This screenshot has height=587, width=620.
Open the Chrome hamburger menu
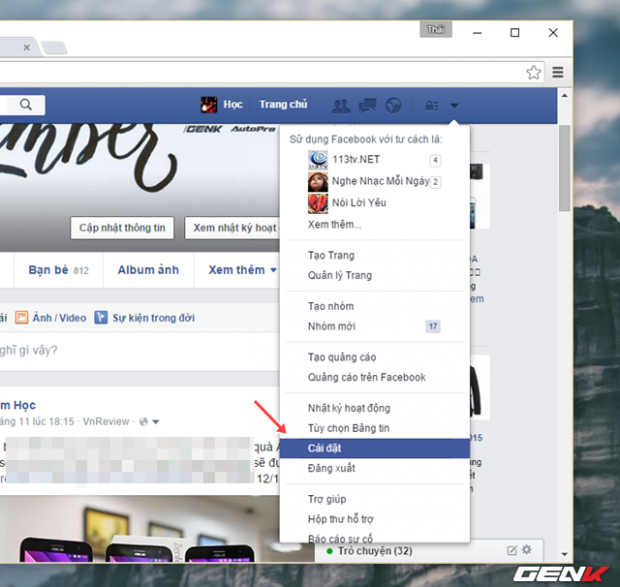[x=558, y=72]
